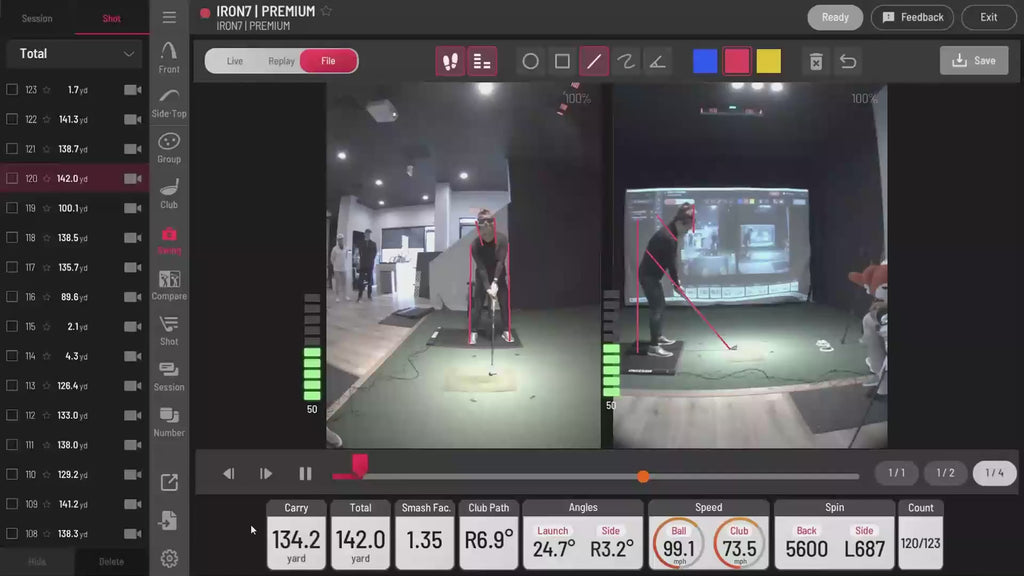
Task: Check the box for shot 108
Action: [x=12, y=534]
